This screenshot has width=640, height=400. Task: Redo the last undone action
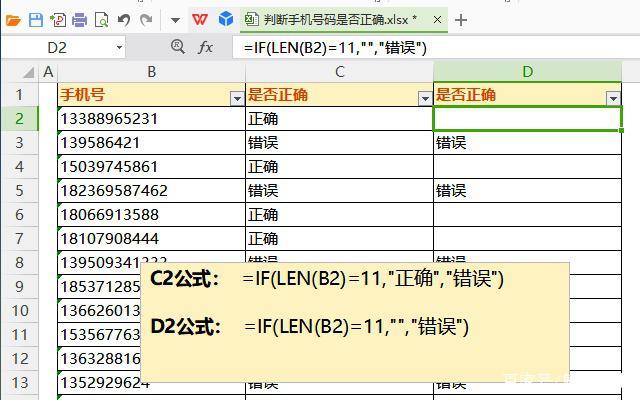146,20
